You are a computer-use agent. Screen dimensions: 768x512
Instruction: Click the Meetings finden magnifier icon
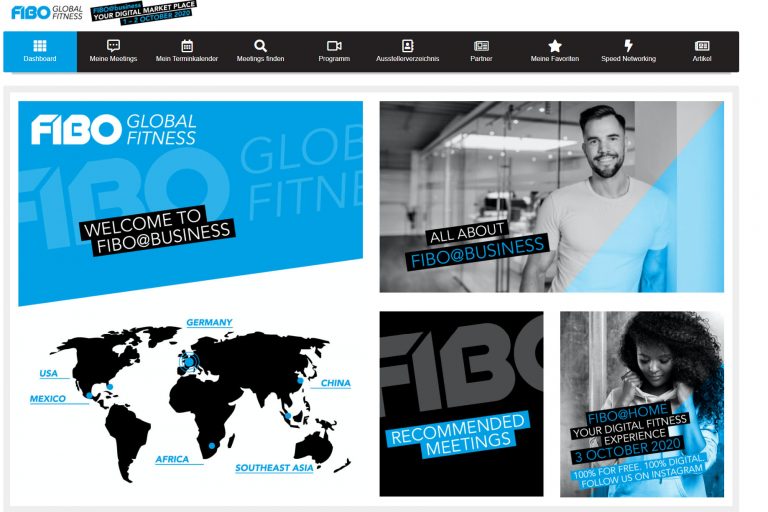point(260,46)
